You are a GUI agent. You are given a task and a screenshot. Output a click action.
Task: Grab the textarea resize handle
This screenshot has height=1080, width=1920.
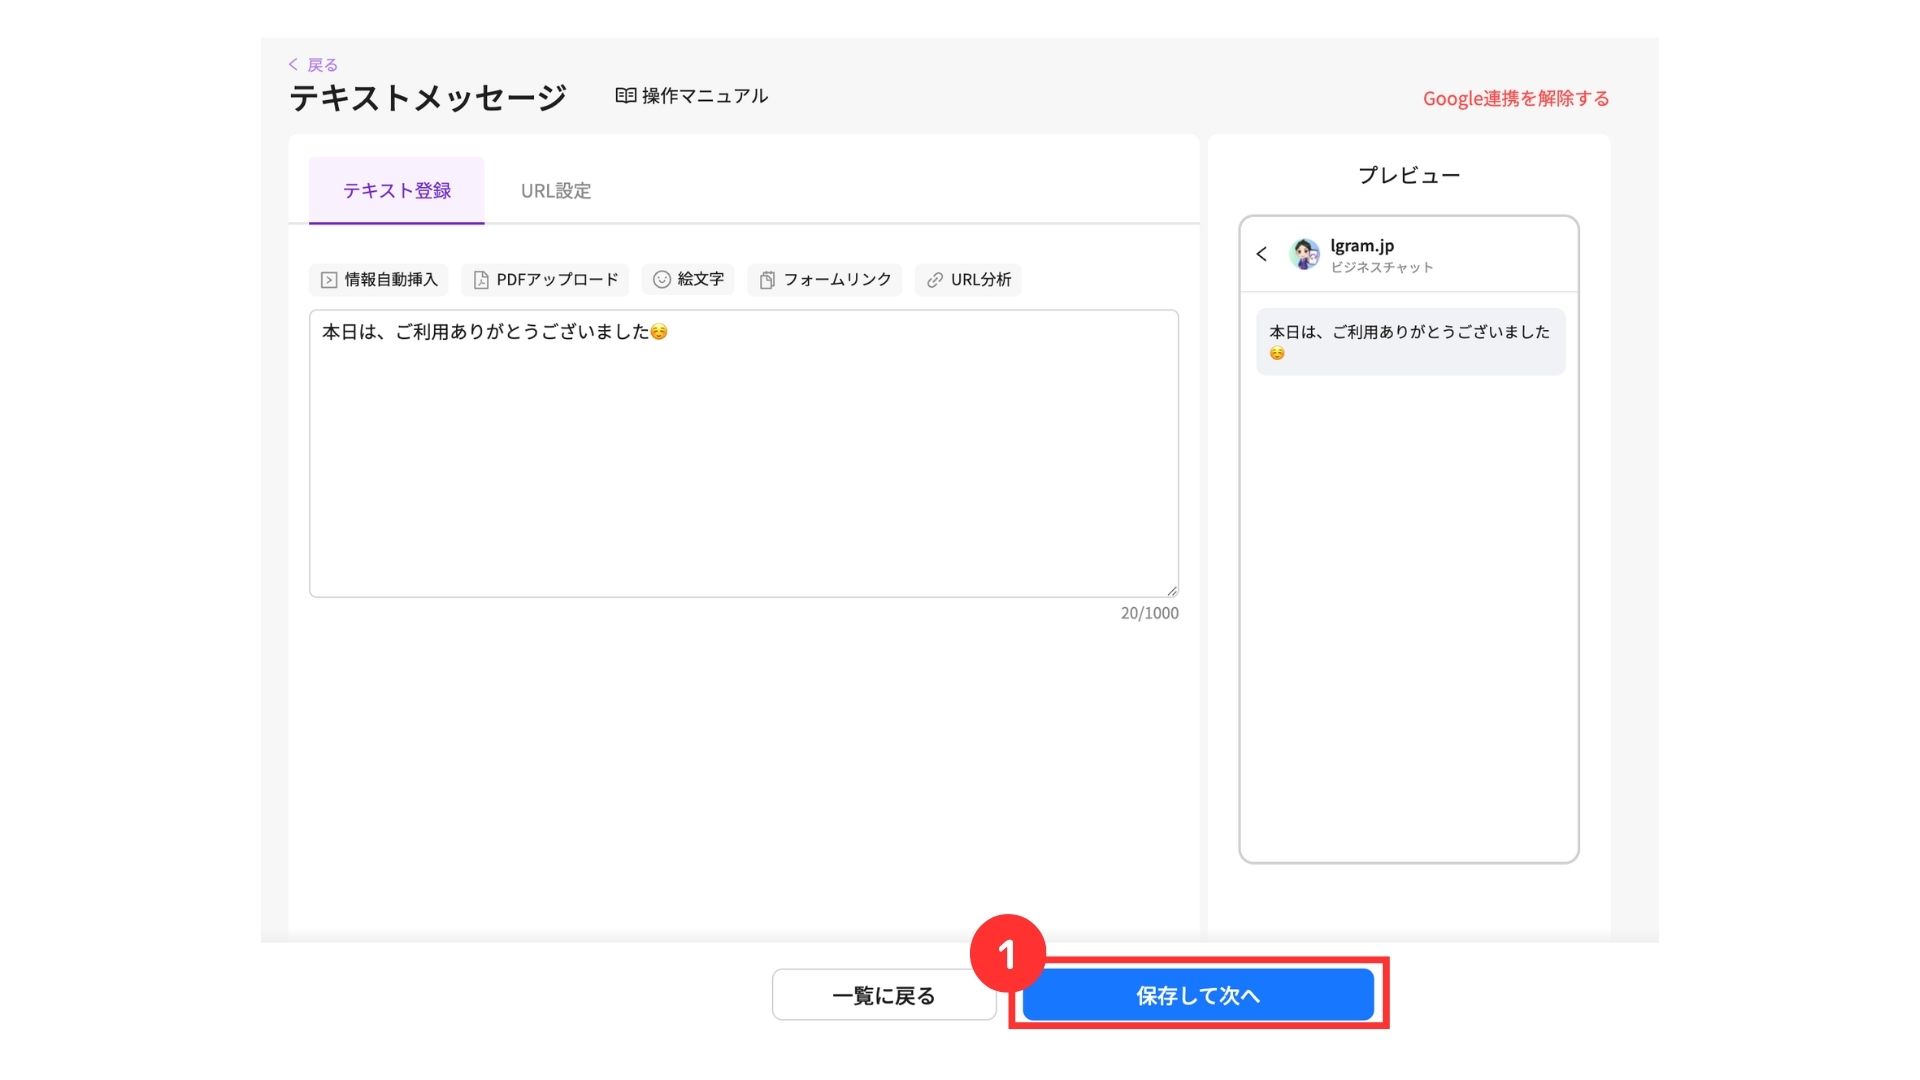pos(1172,591)
